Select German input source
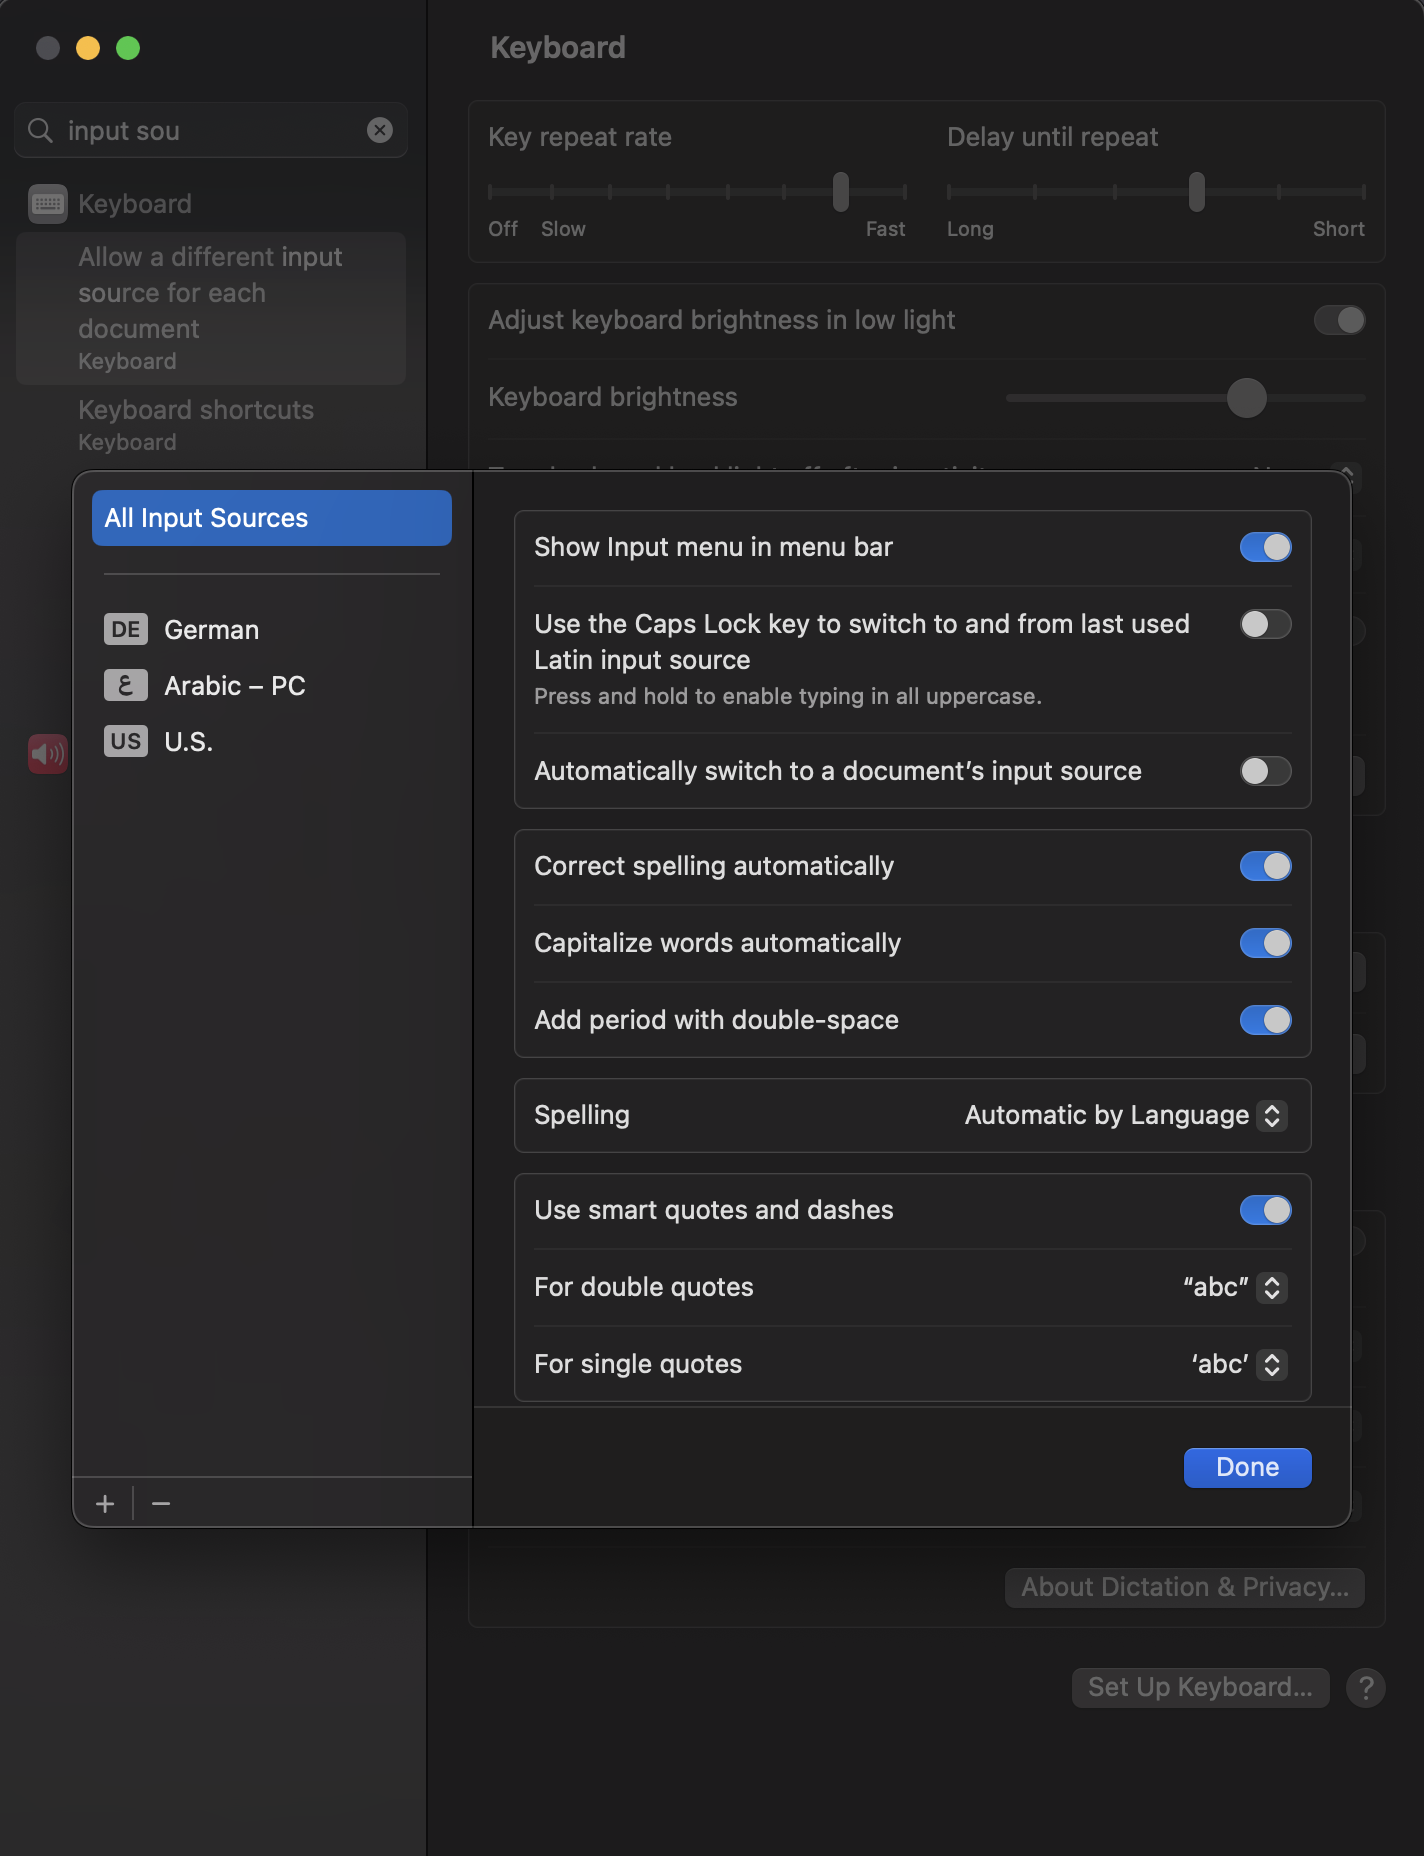 pos(272,629)
